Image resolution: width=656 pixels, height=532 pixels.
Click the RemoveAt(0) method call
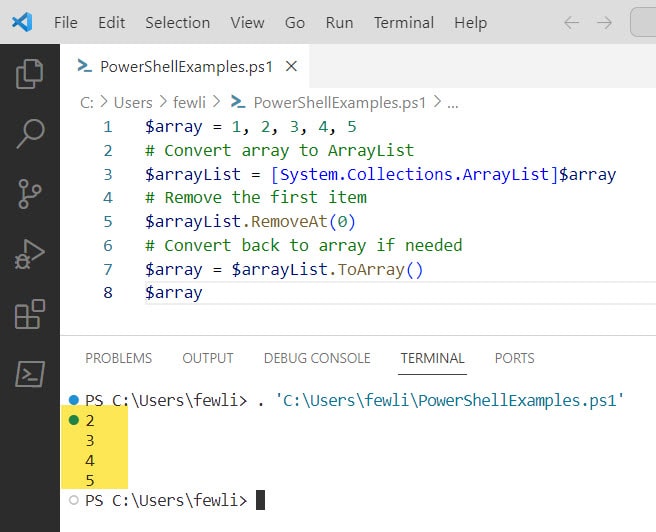point(303,222)
